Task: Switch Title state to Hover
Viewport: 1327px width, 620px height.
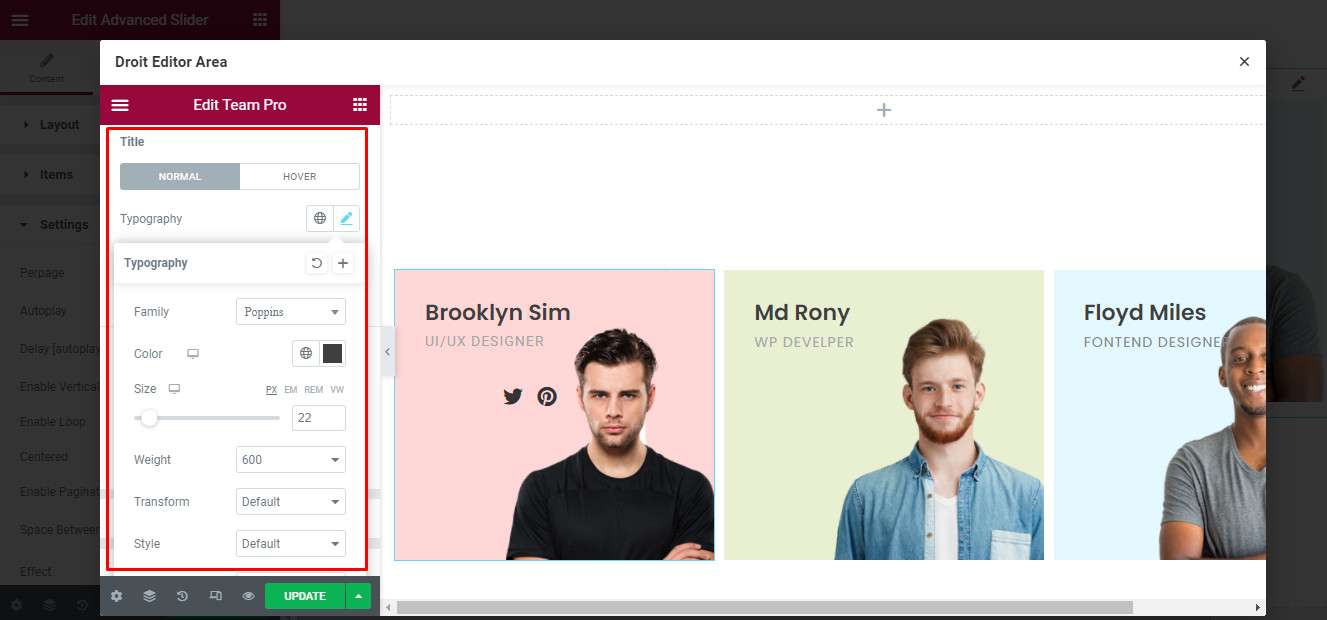Action: coord(299,177)
